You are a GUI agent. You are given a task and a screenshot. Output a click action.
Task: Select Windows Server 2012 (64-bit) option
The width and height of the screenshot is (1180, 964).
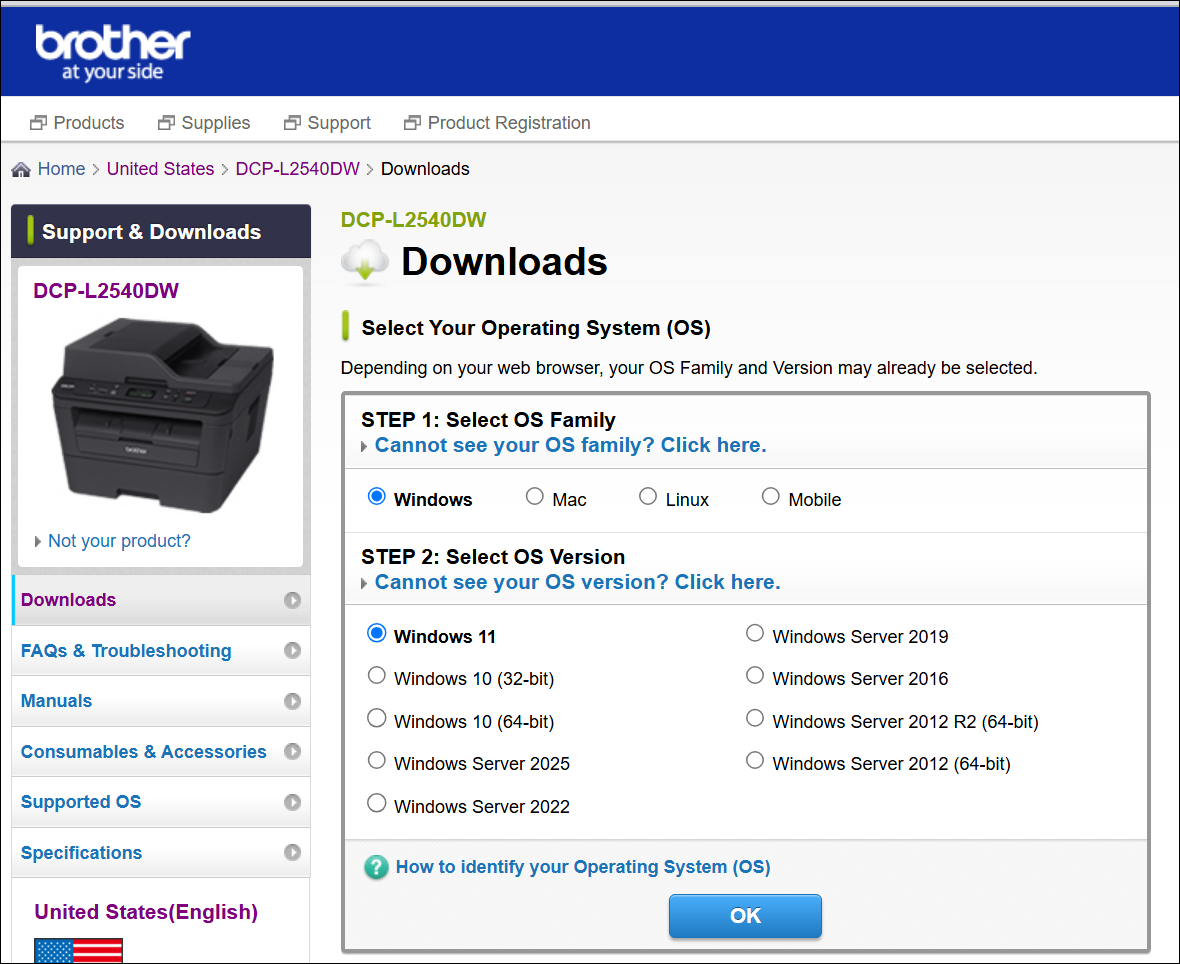pyautogui.click(x=755, y=761)
